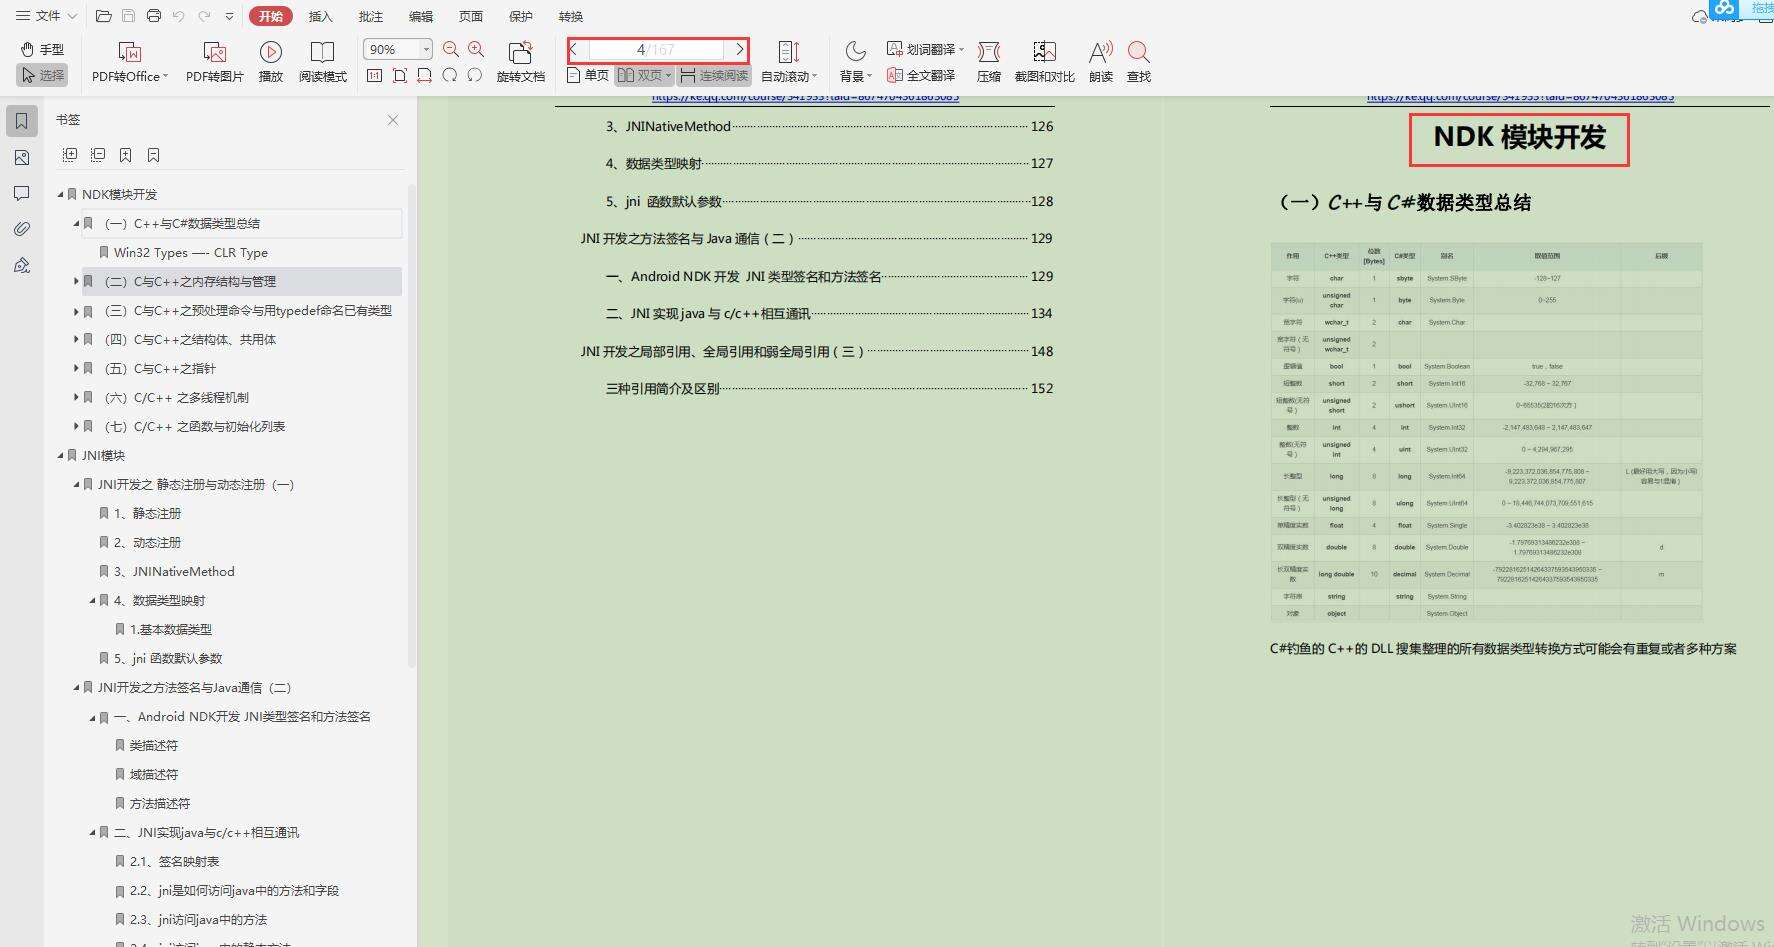Click 压缩 compress tool
1774x947 pixels.
[989, 62]
